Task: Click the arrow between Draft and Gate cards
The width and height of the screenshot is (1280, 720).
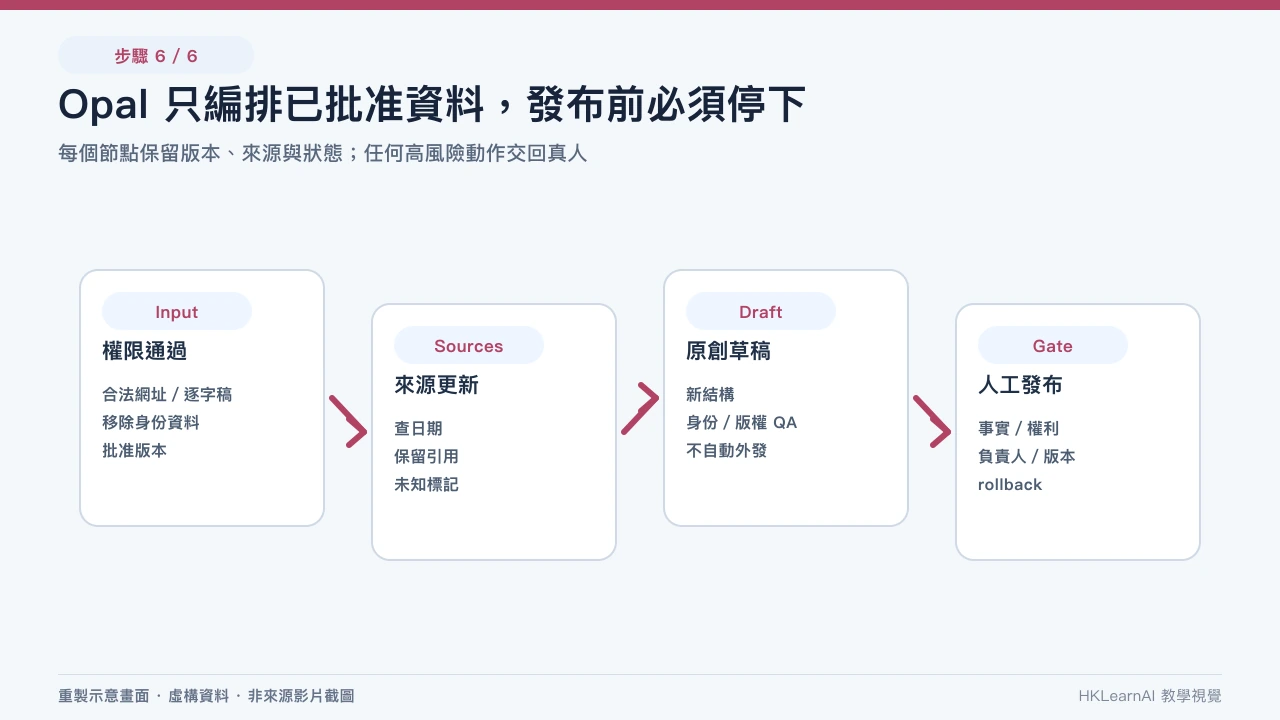Action: tap(932, 421)
